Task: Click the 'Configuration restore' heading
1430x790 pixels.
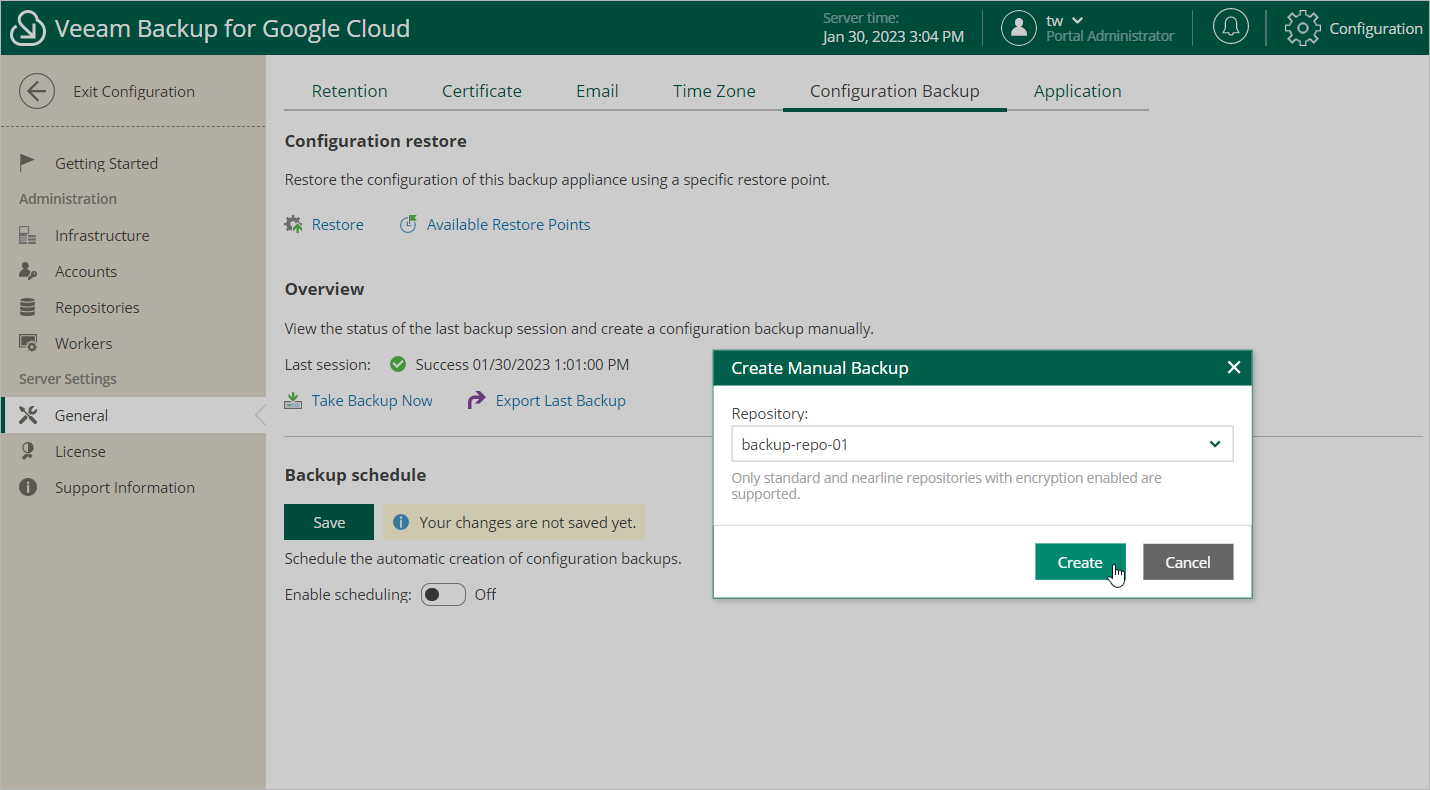Action: point(375,141)
